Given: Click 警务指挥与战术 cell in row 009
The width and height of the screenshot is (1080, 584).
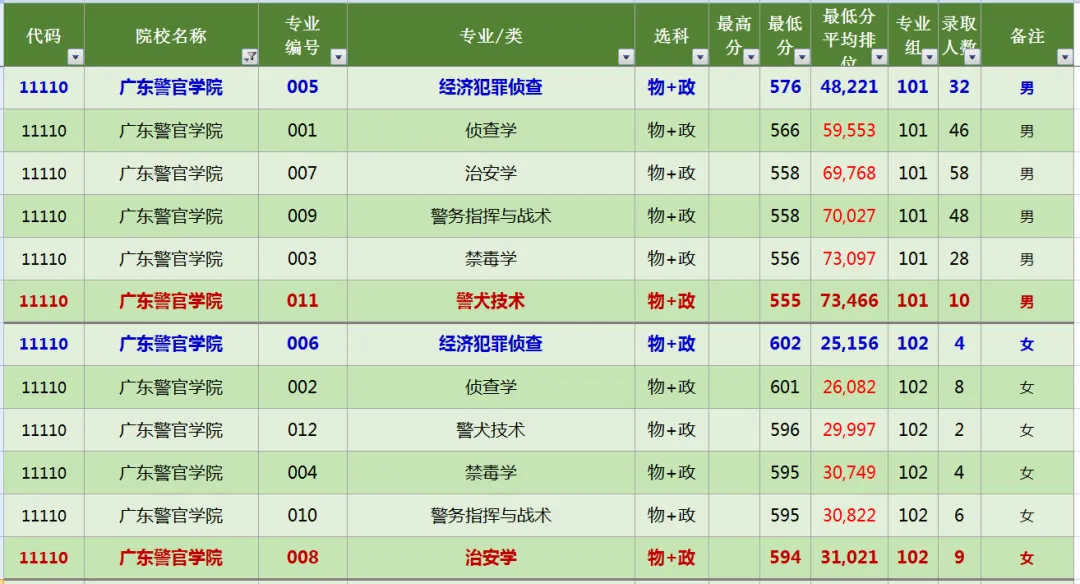Looking at the screenshot, I should coord(490,216).
